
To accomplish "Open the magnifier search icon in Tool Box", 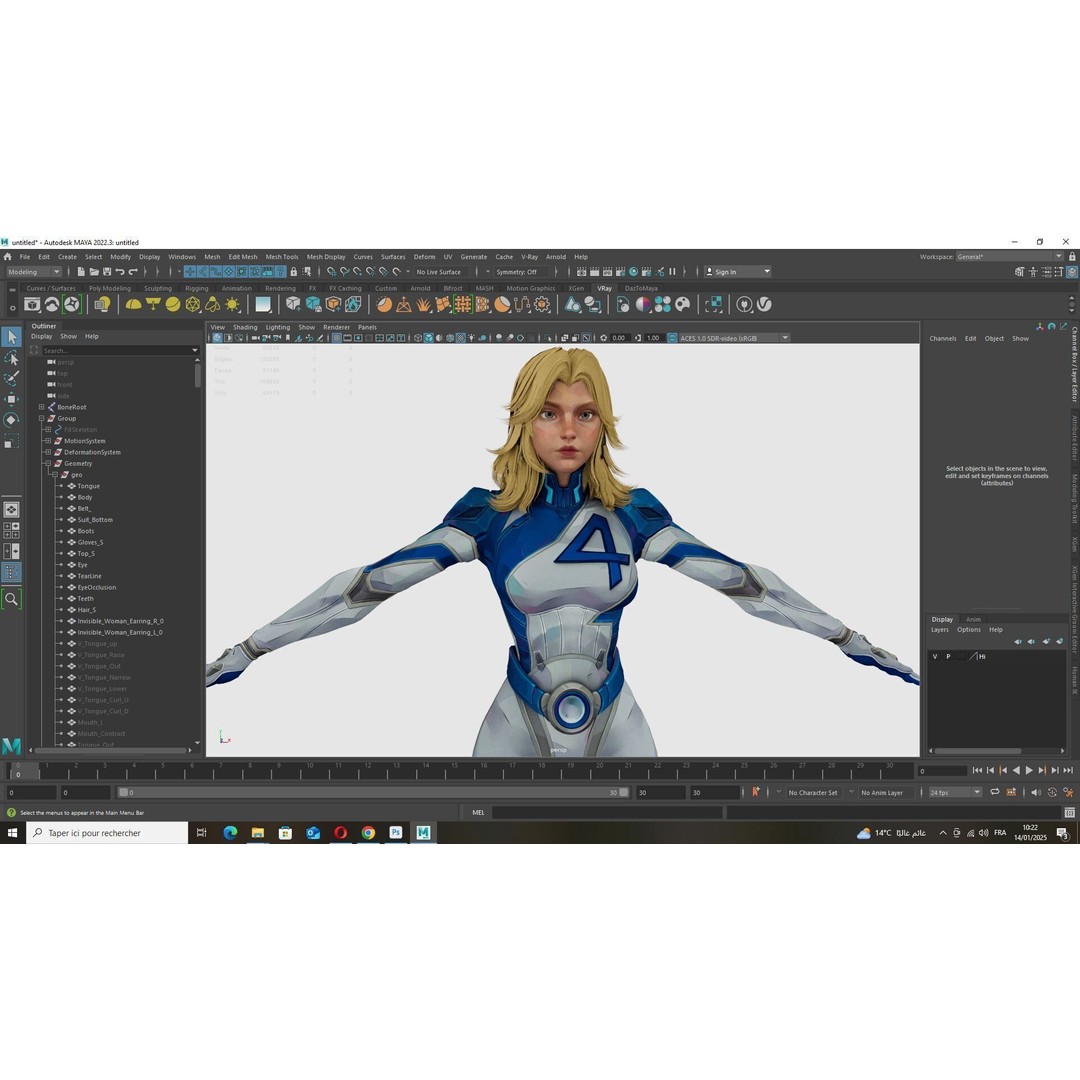I will [12, 599].
